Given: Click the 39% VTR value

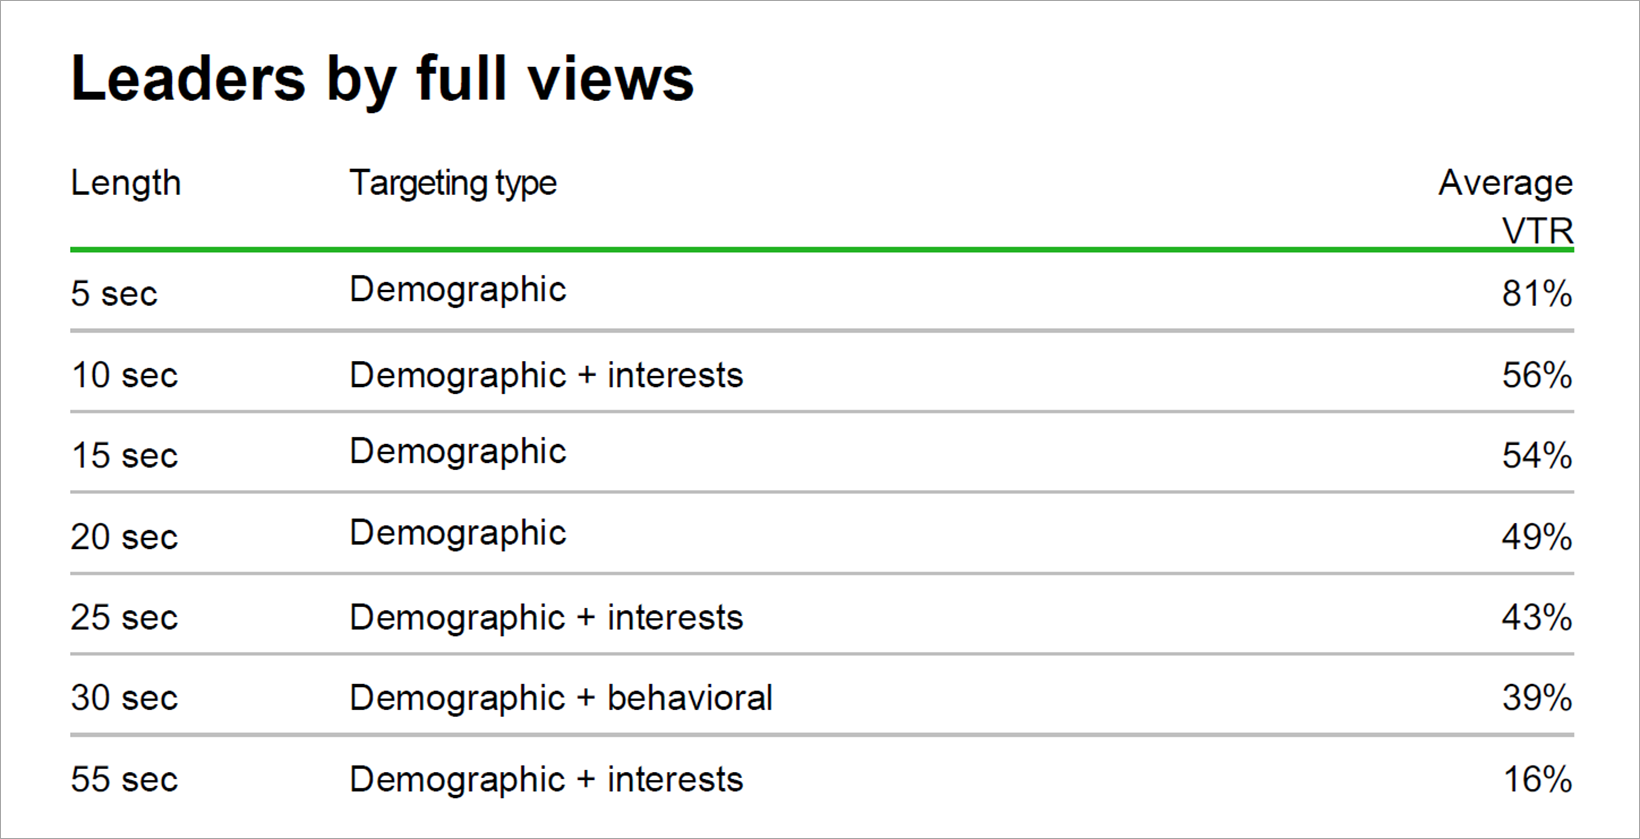Looking at the screenshot, I should tap(1537, 698).
